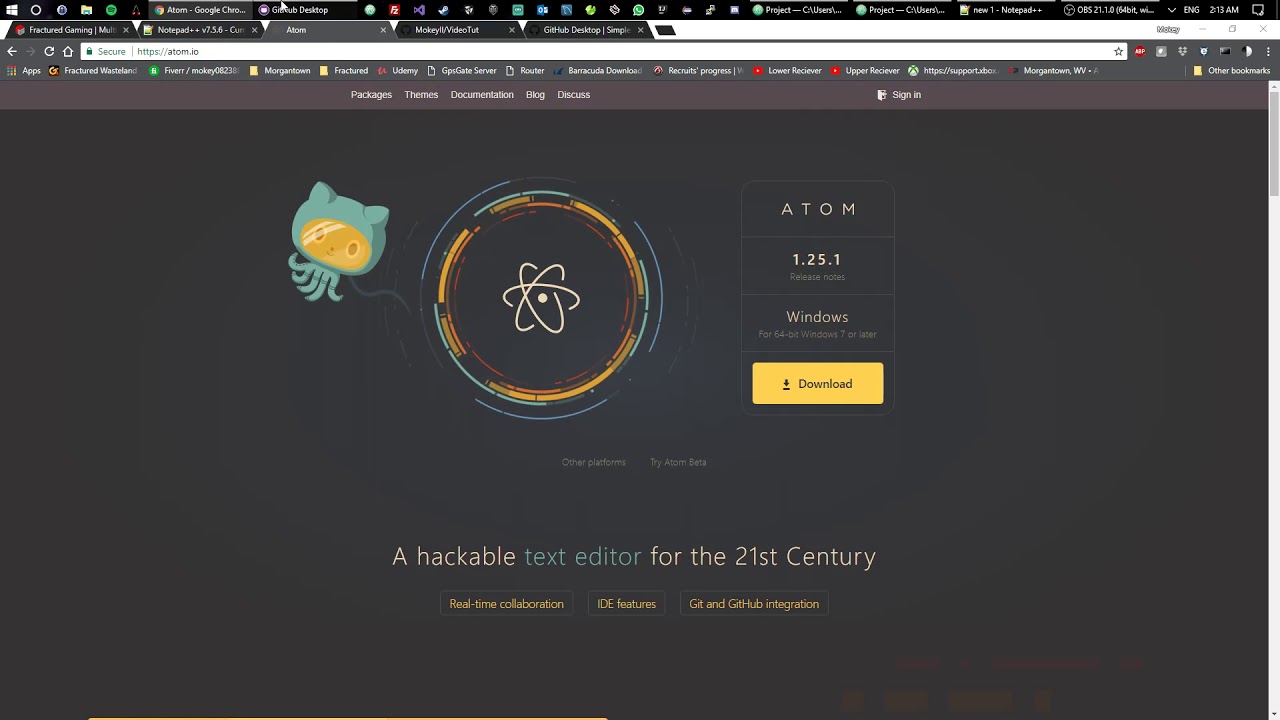
Task: Open the Chrome three-dot menu icon
Action: tap(1268, 51)
